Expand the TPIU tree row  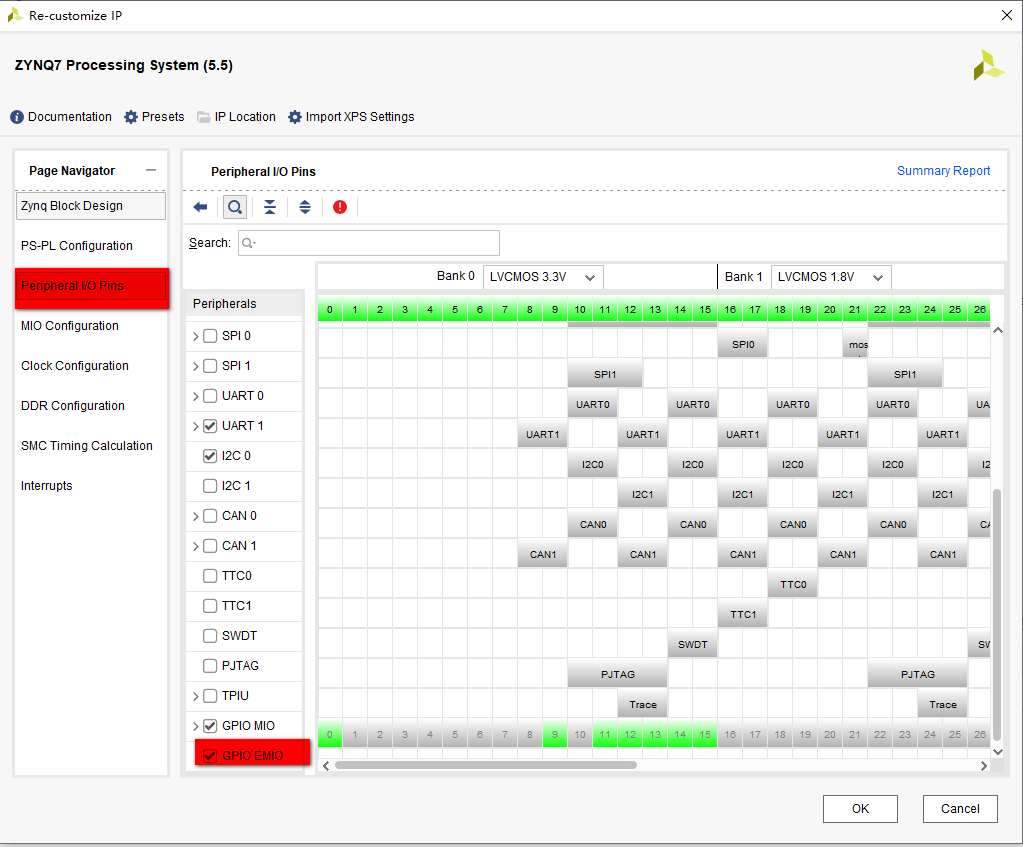[195, 696]
